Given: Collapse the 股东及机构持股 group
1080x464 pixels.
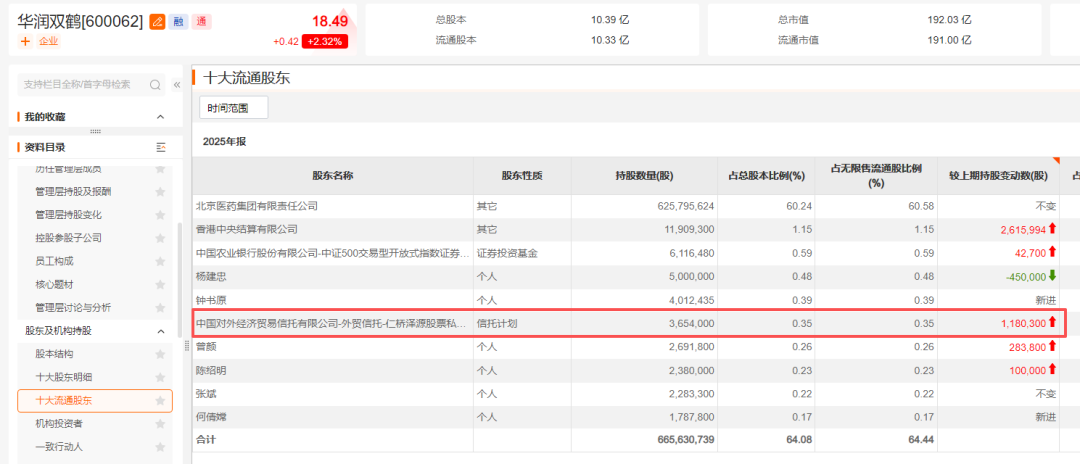Looking at the screenshot, I should [160, 331].
